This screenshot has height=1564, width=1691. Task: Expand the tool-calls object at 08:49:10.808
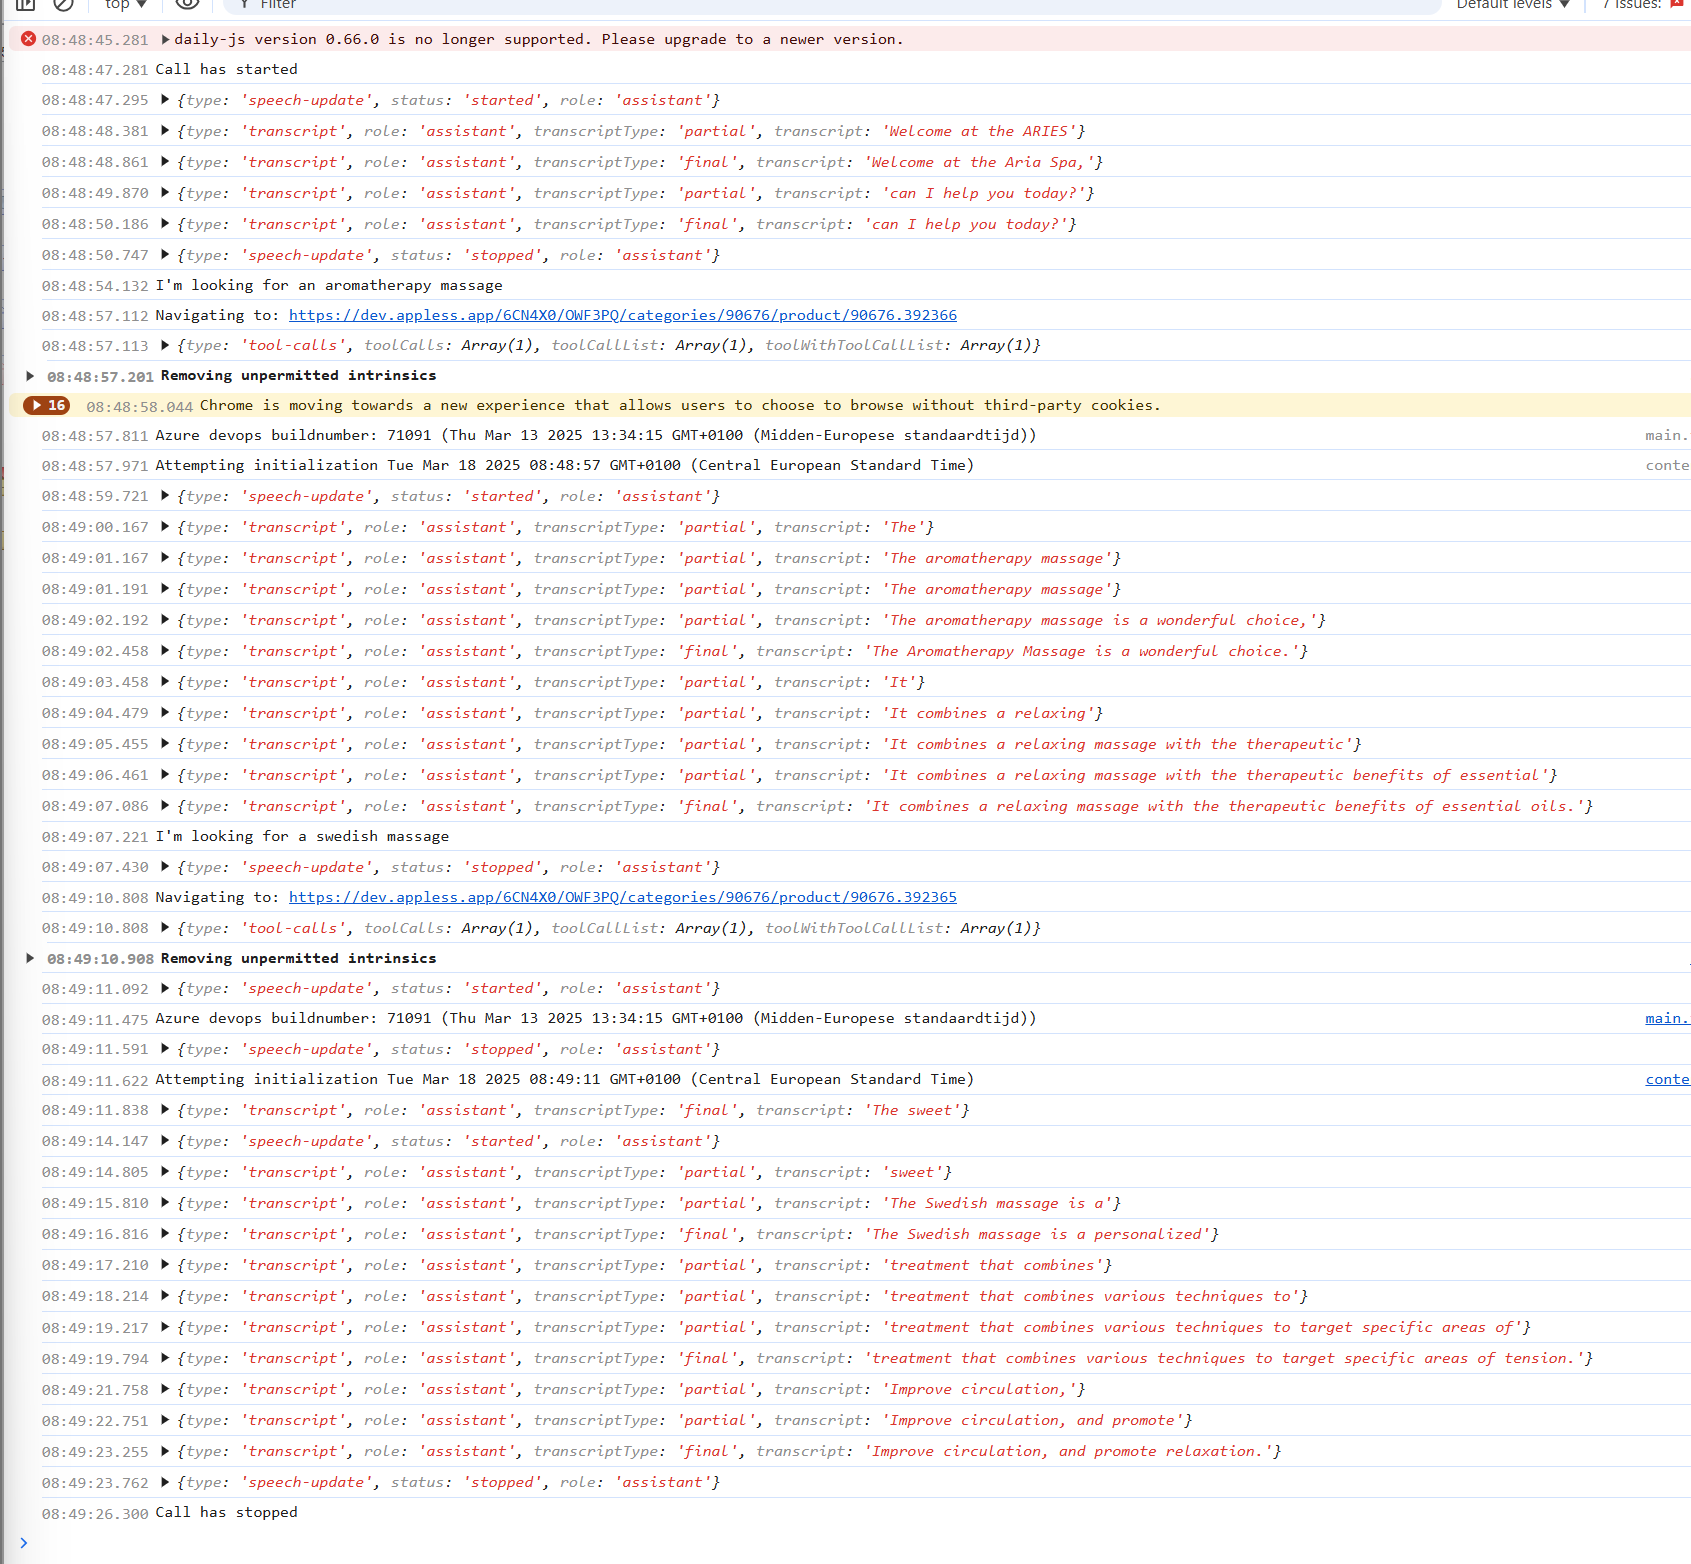165,928
